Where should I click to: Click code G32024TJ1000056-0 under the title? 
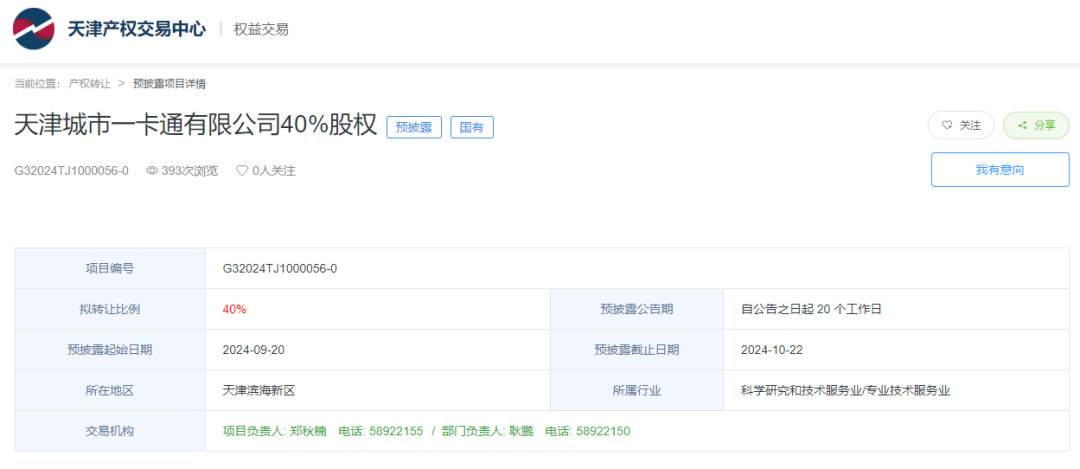[x=72, y=171]
